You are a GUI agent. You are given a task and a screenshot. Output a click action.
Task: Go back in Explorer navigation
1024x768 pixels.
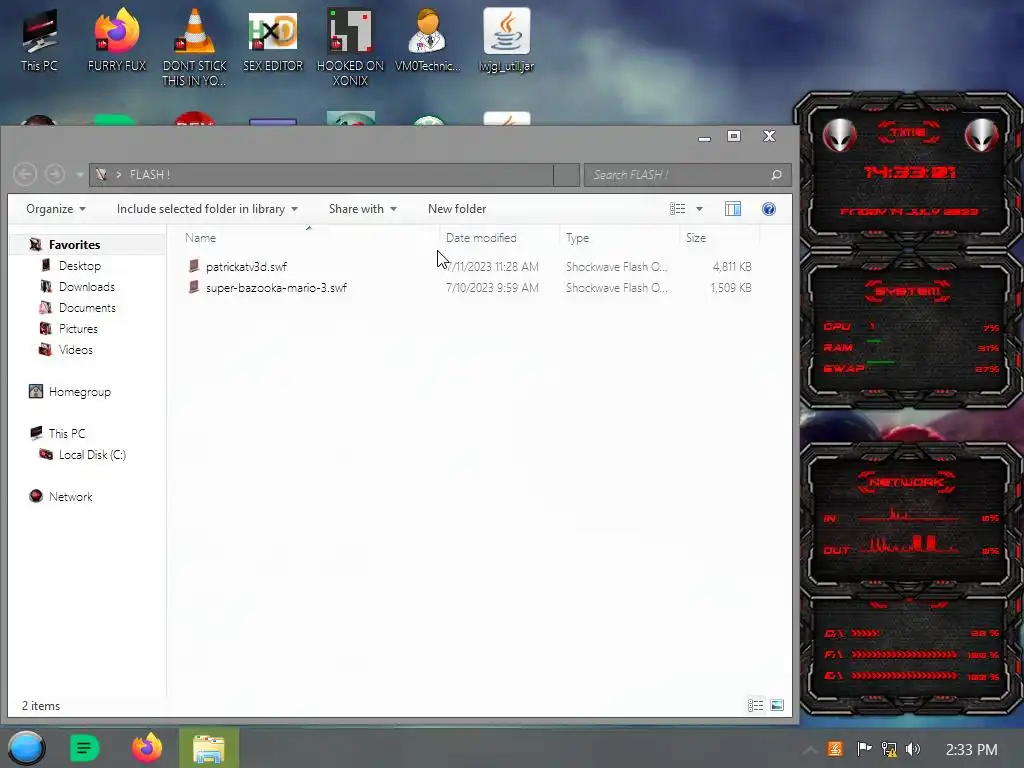point(25,174)
